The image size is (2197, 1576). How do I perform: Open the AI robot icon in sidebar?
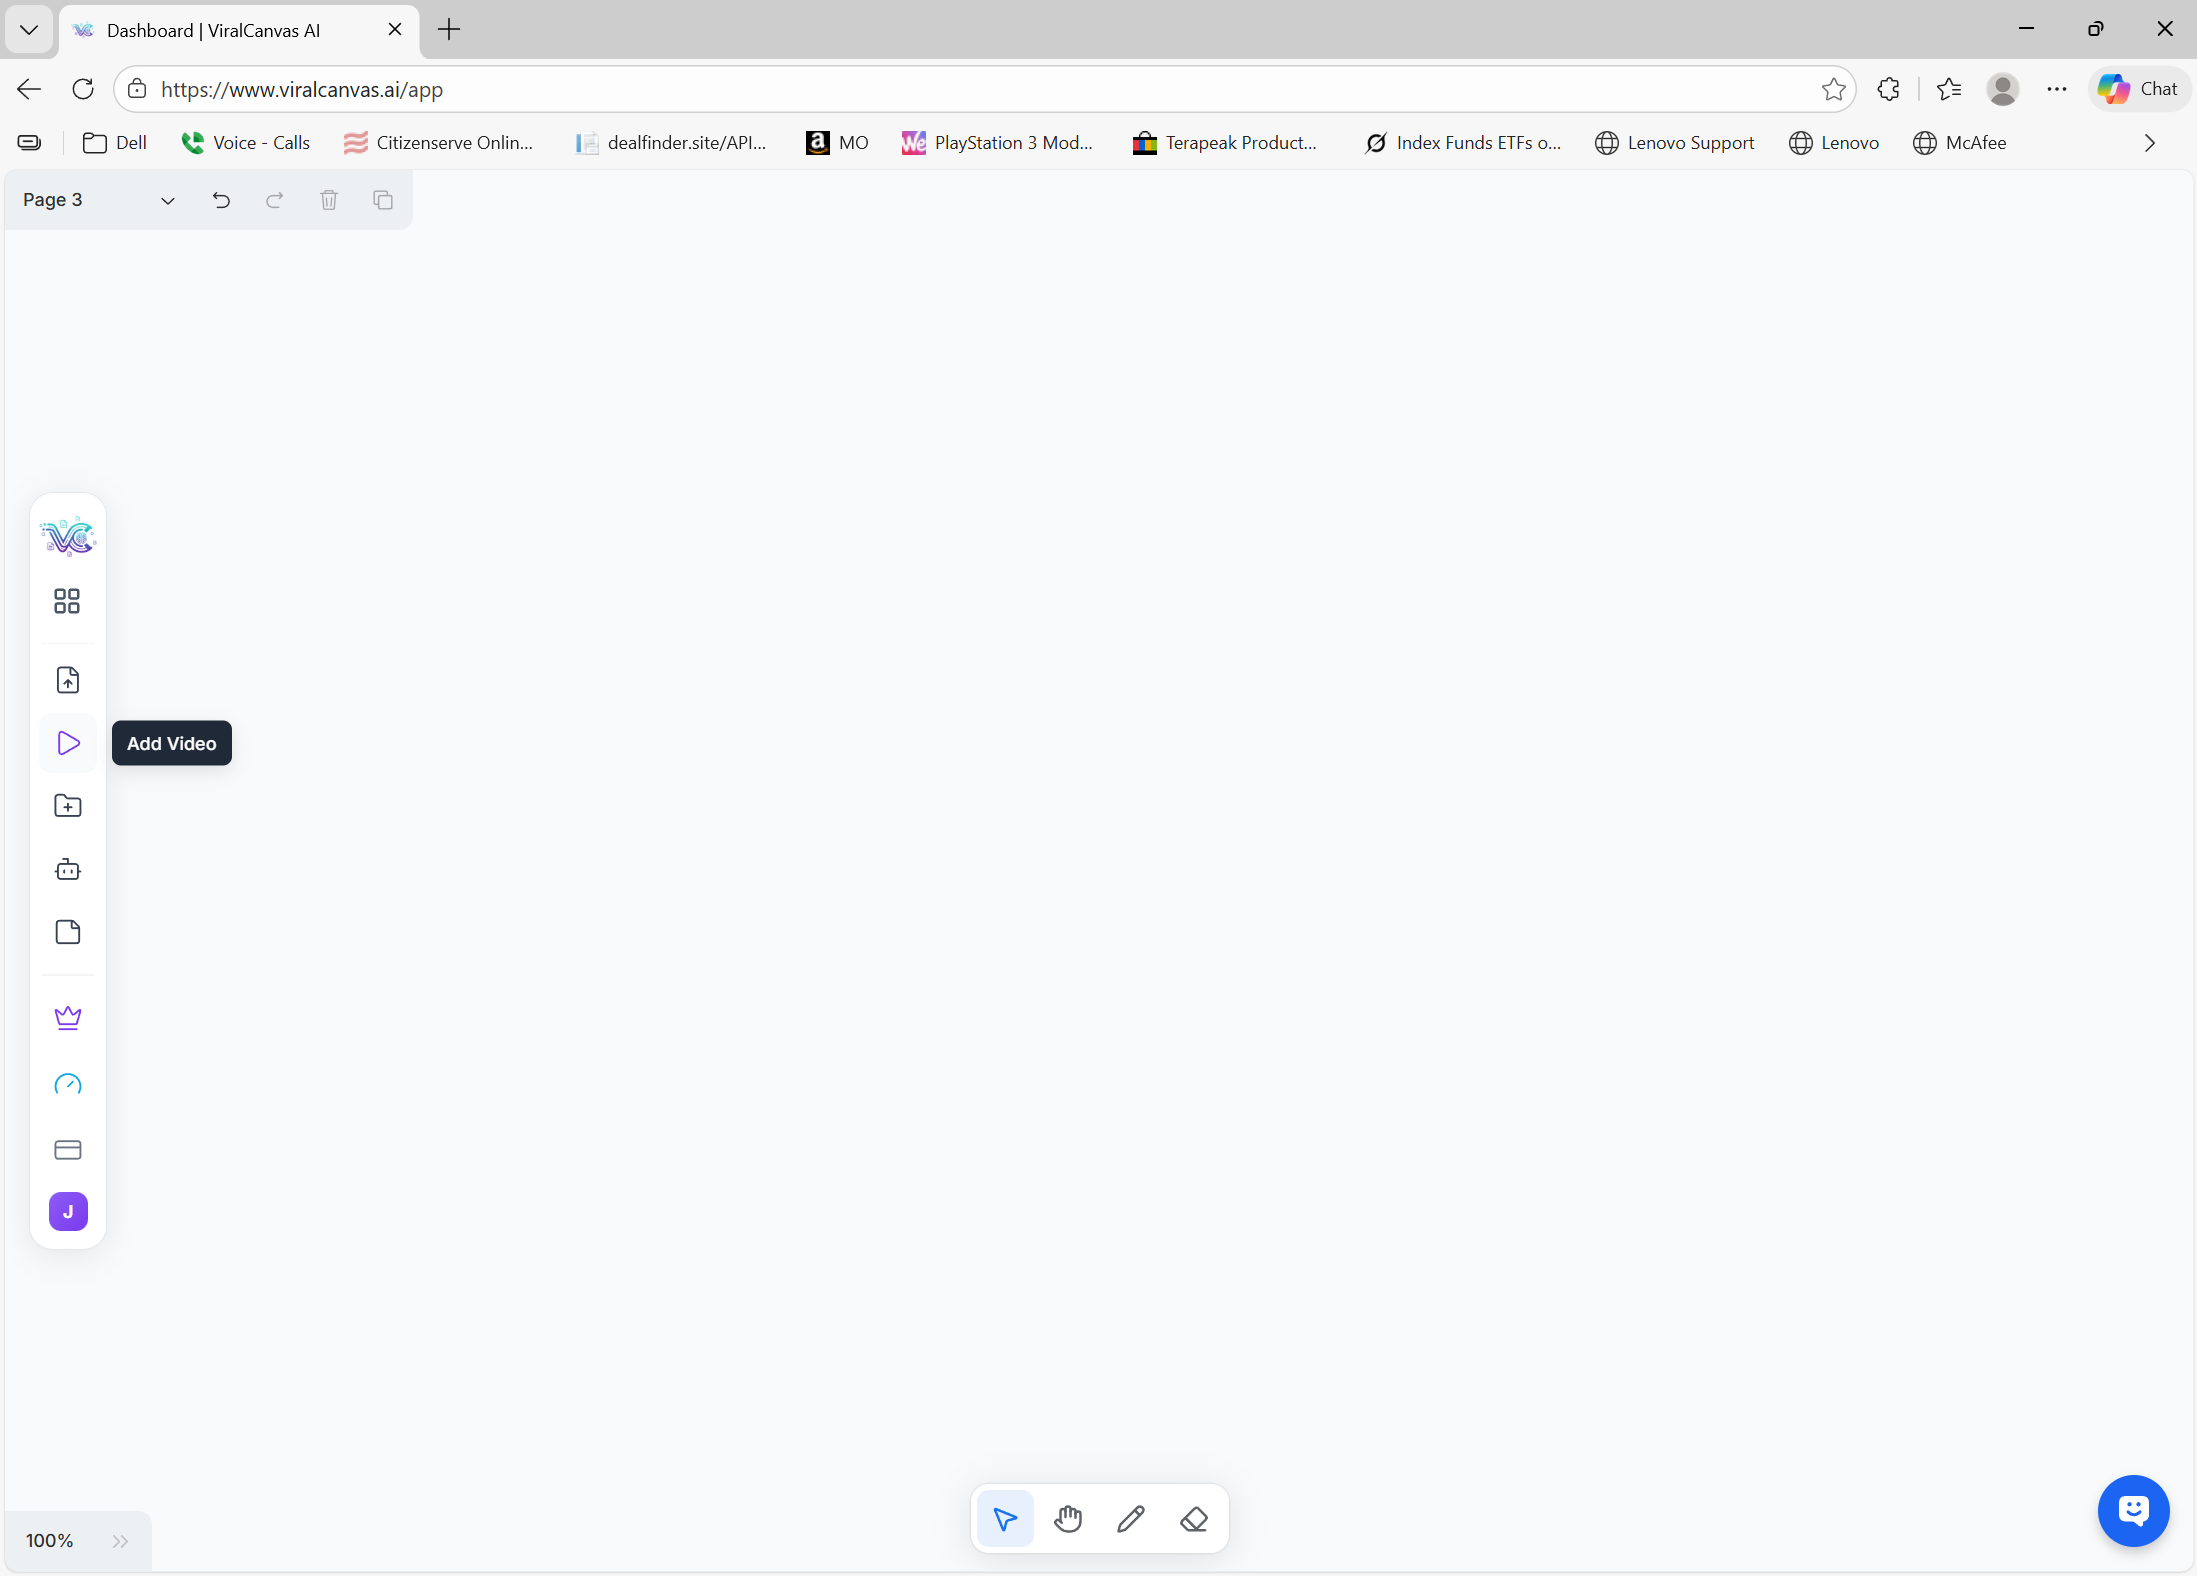pos(68,869)
